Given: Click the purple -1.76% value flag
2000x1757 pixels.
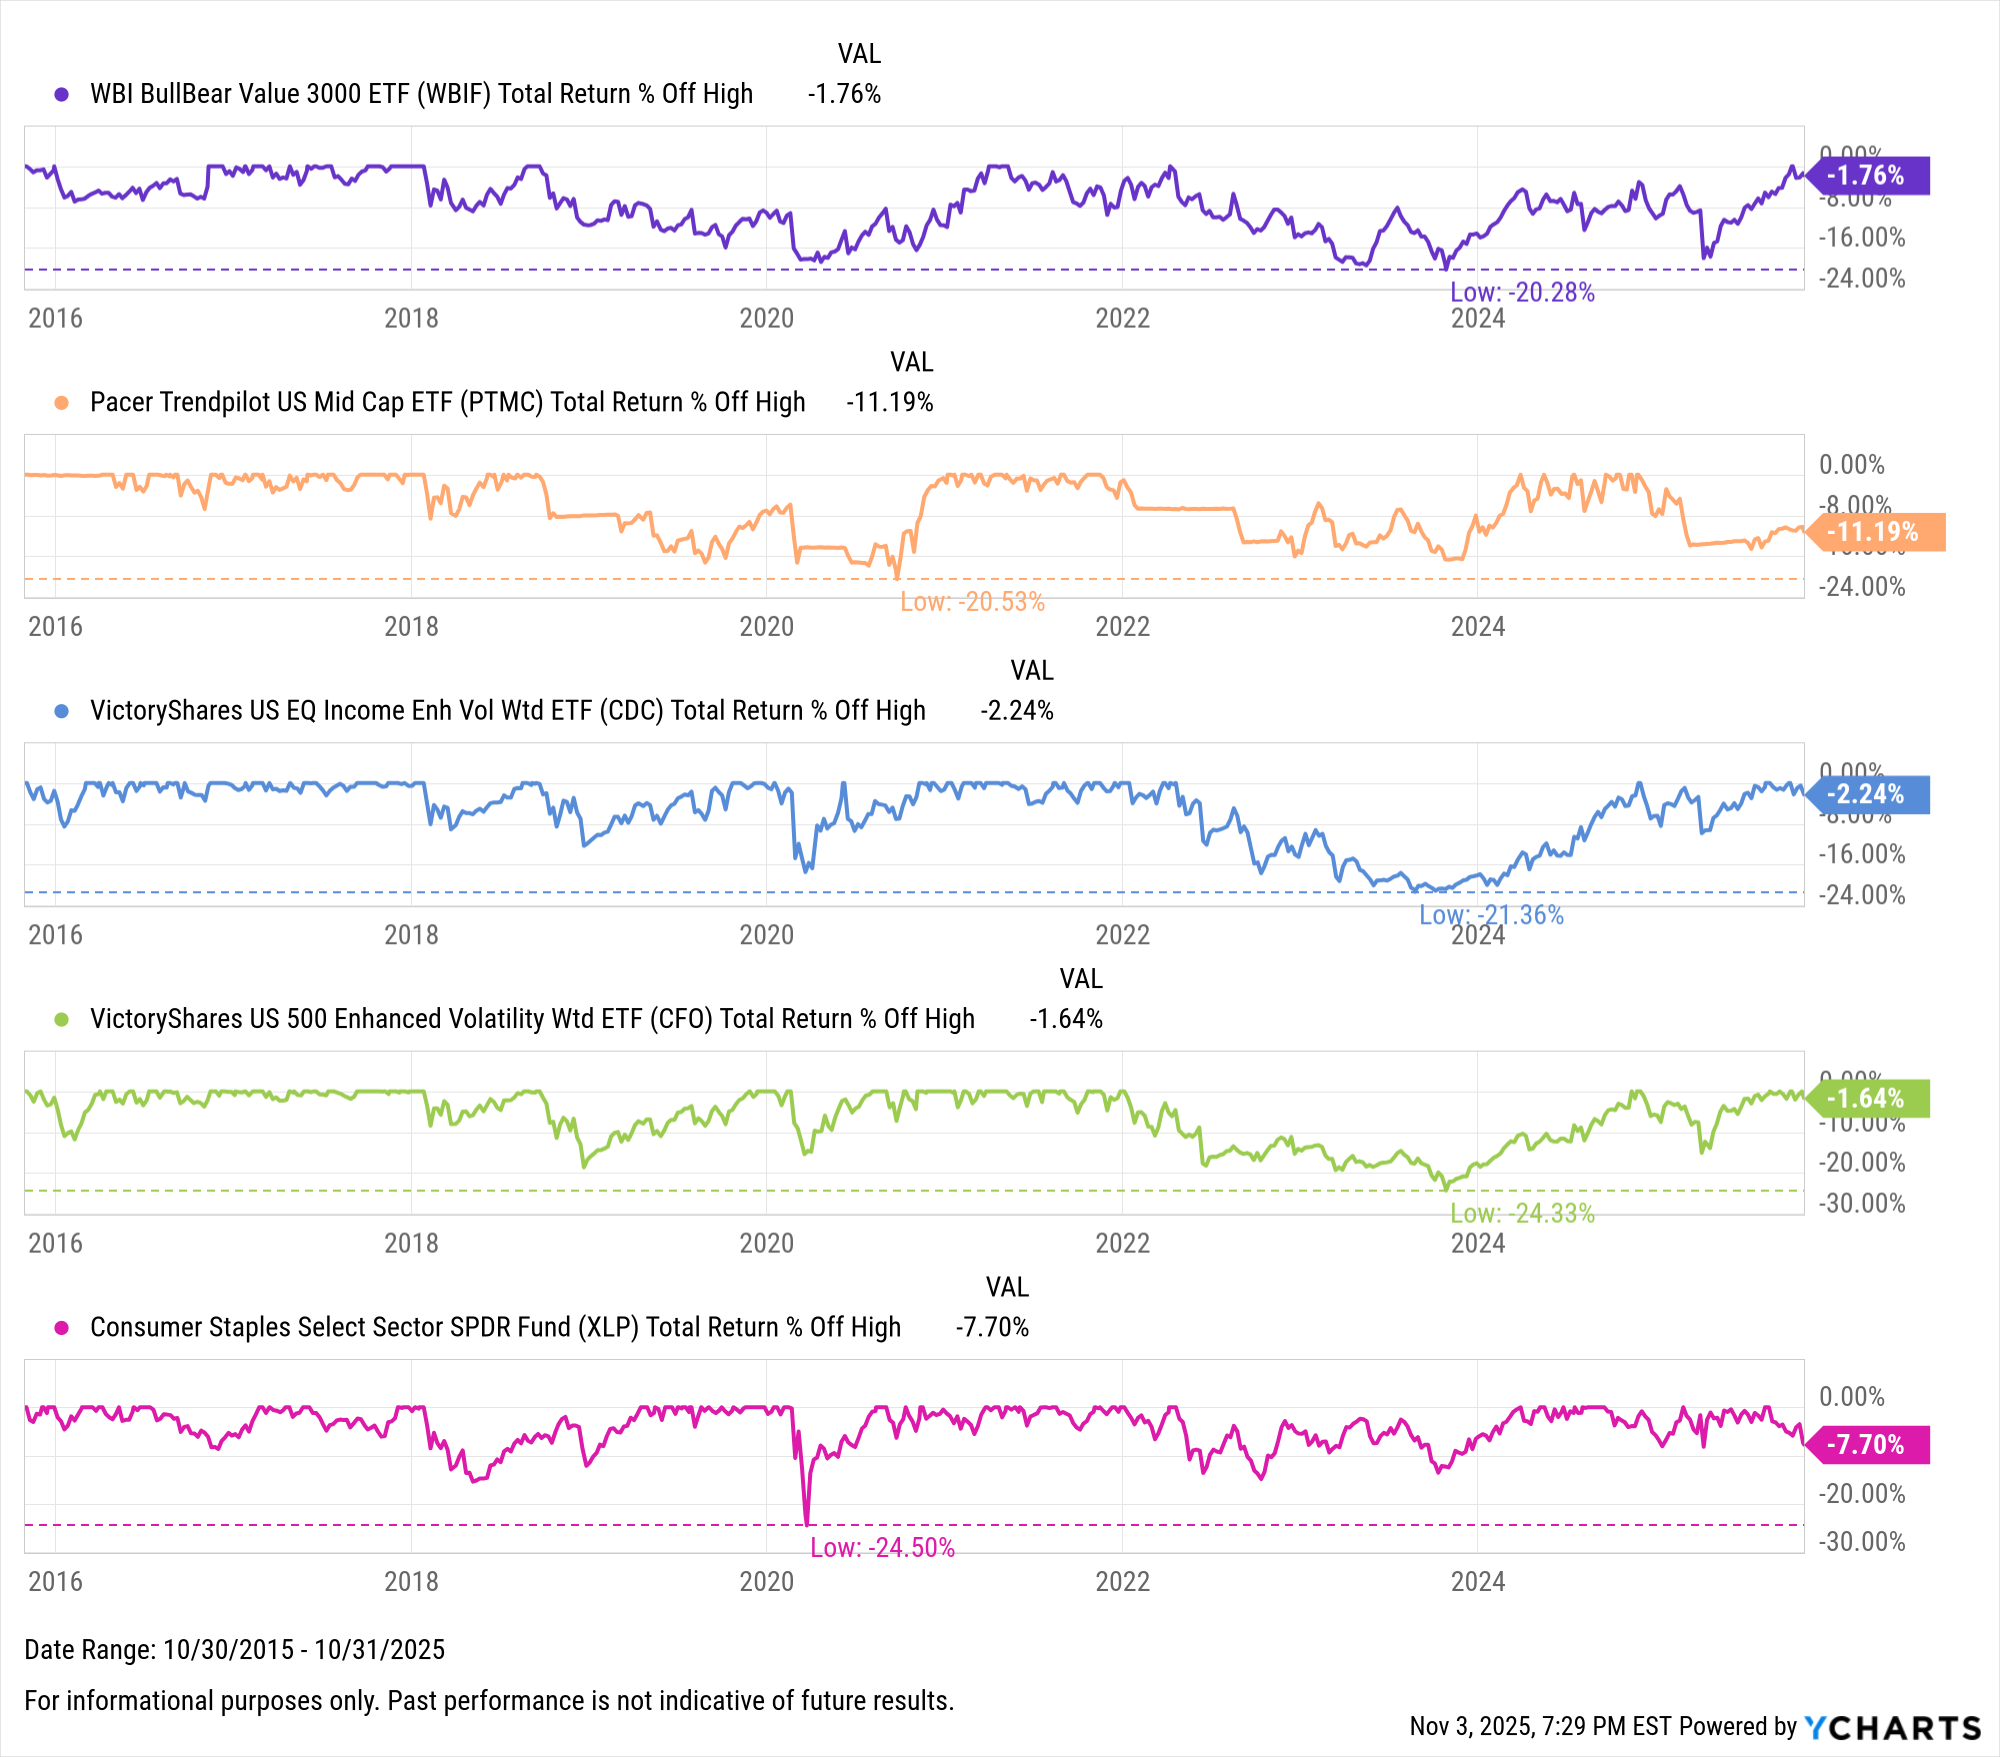Looking at the screenshot, I should pyautogui.click(x=1868, y=176).
